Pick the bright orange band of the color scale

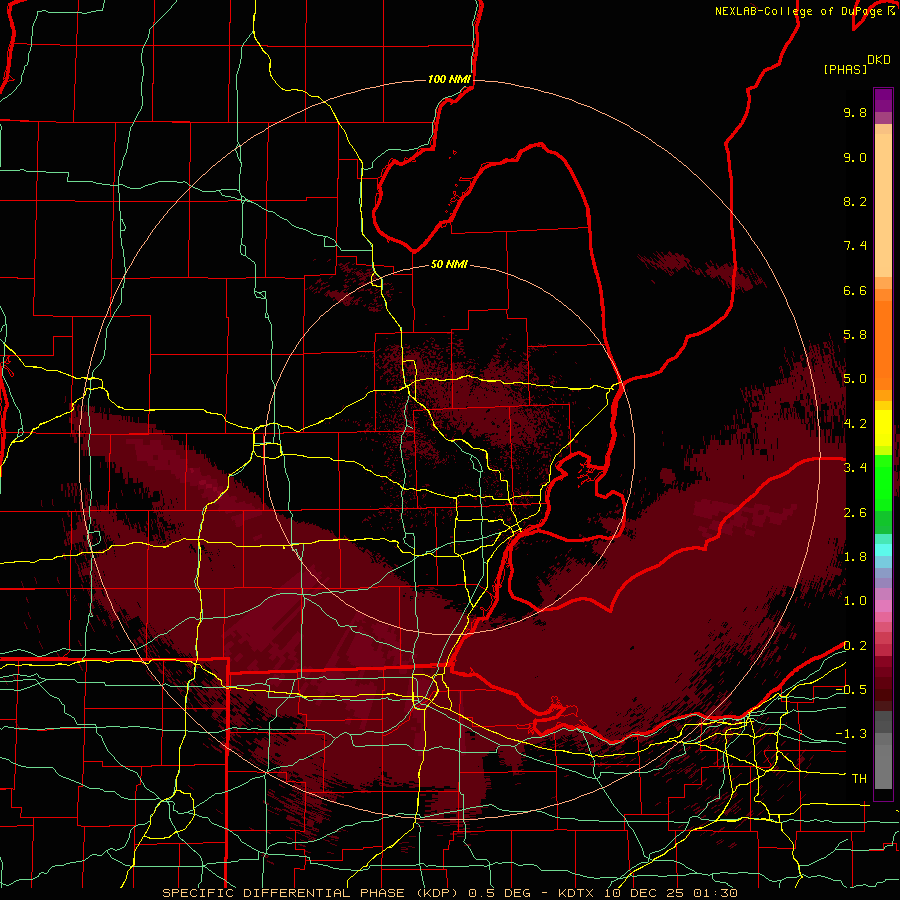883,346
